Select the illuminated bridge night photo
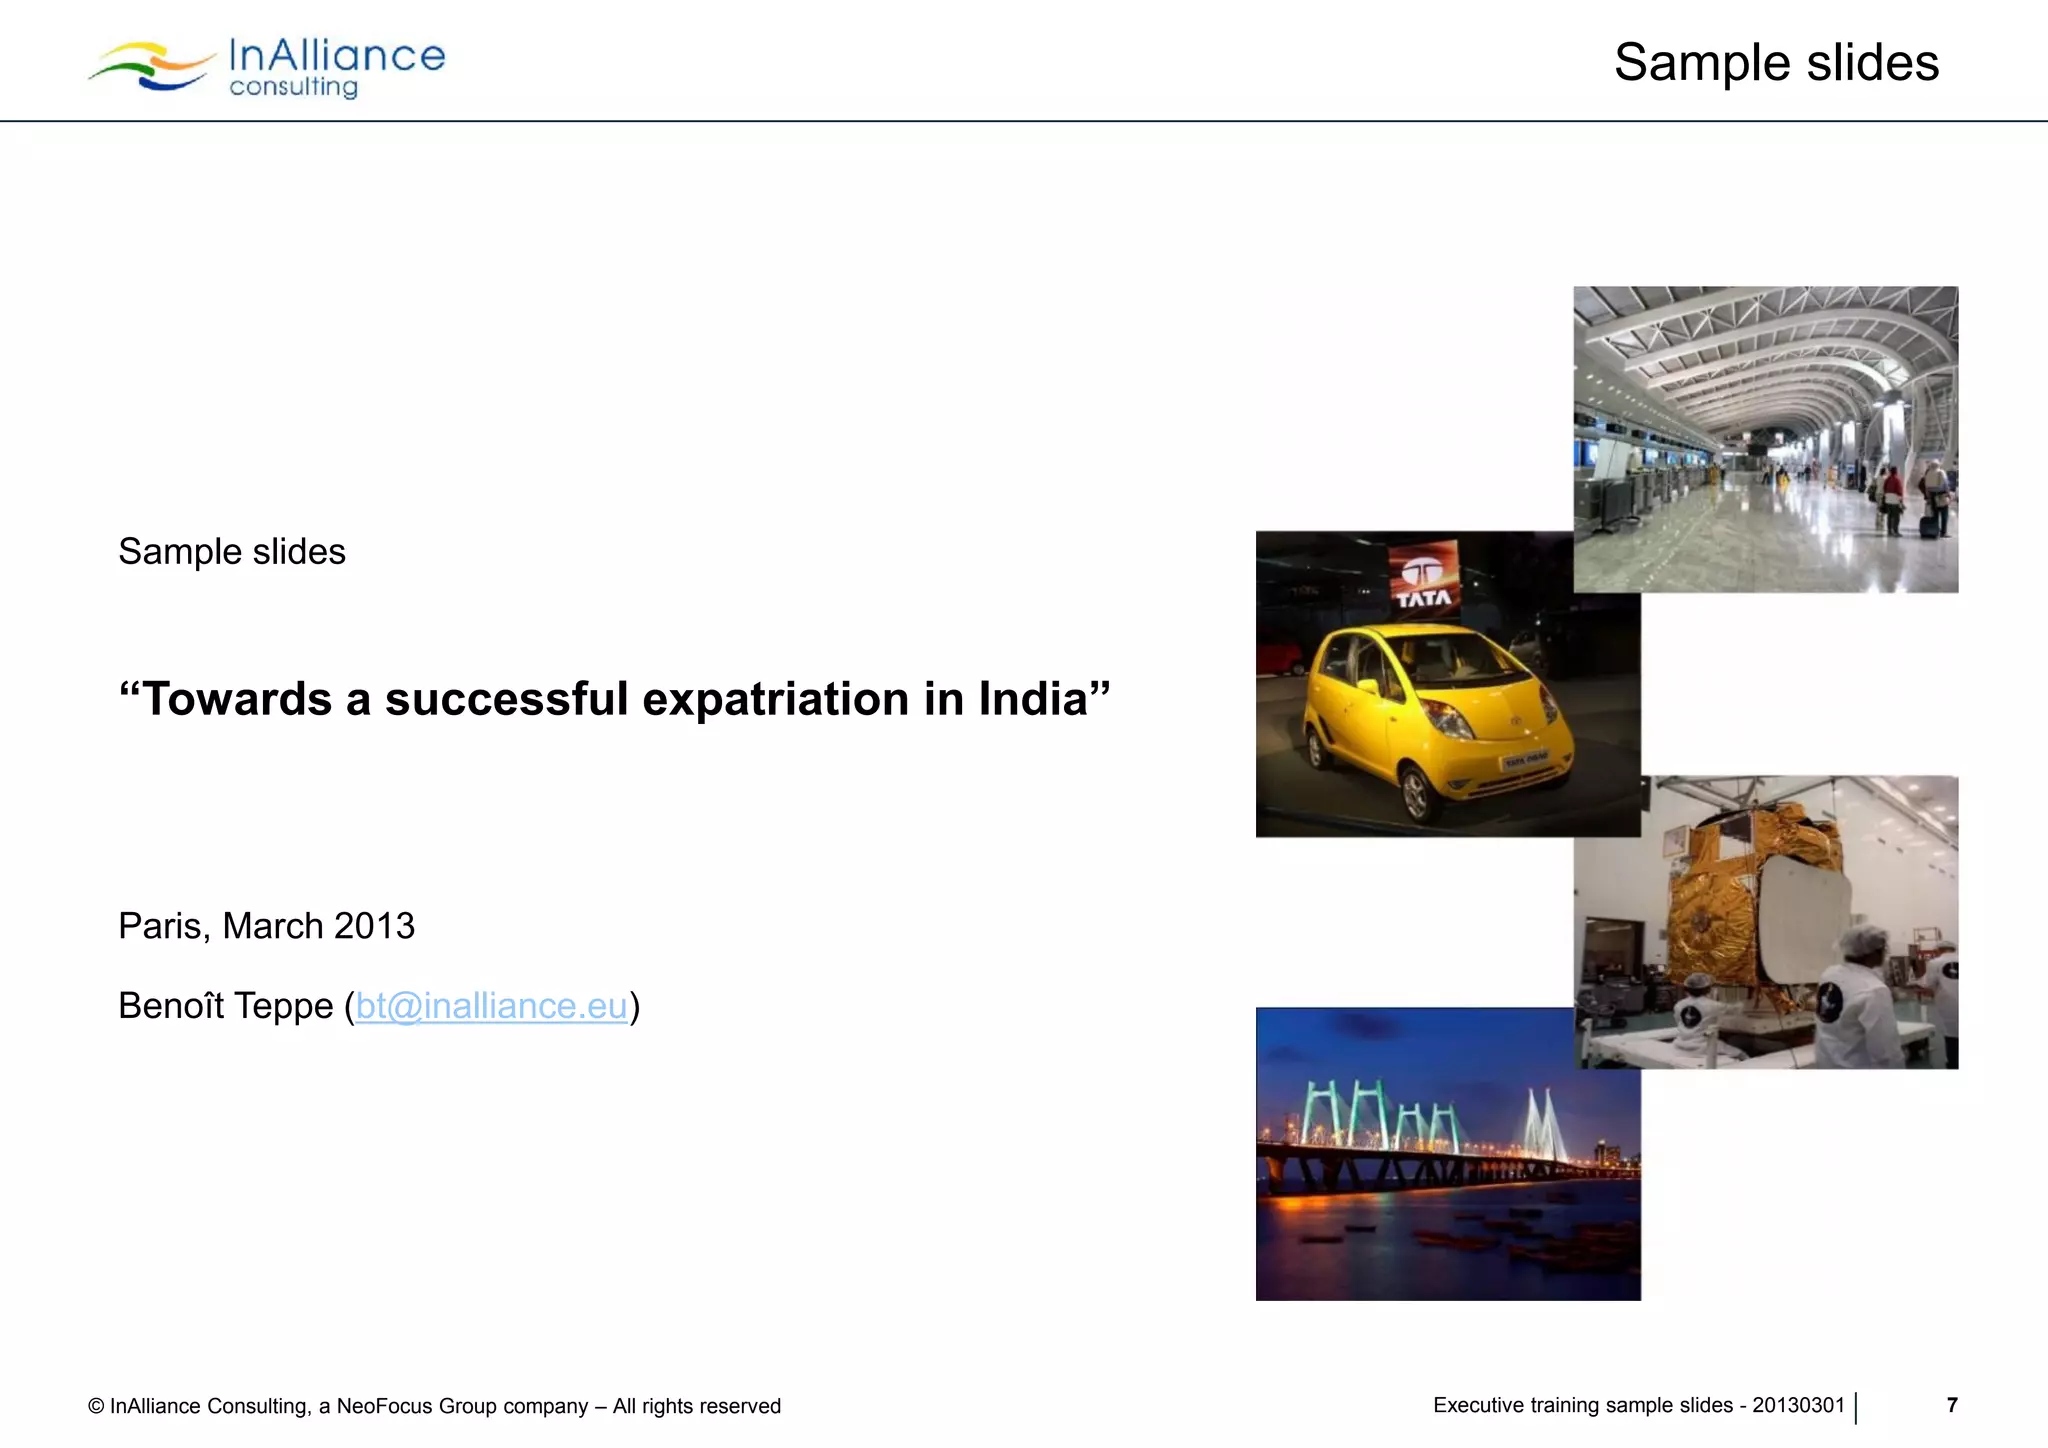 [1447, 1154]
